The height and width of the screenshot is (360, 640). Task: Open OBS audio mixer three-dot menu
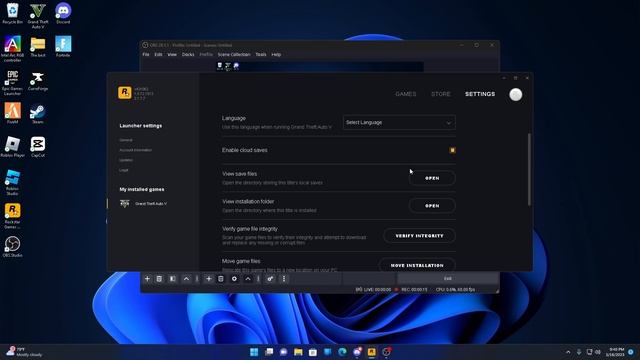pos(284,279)
